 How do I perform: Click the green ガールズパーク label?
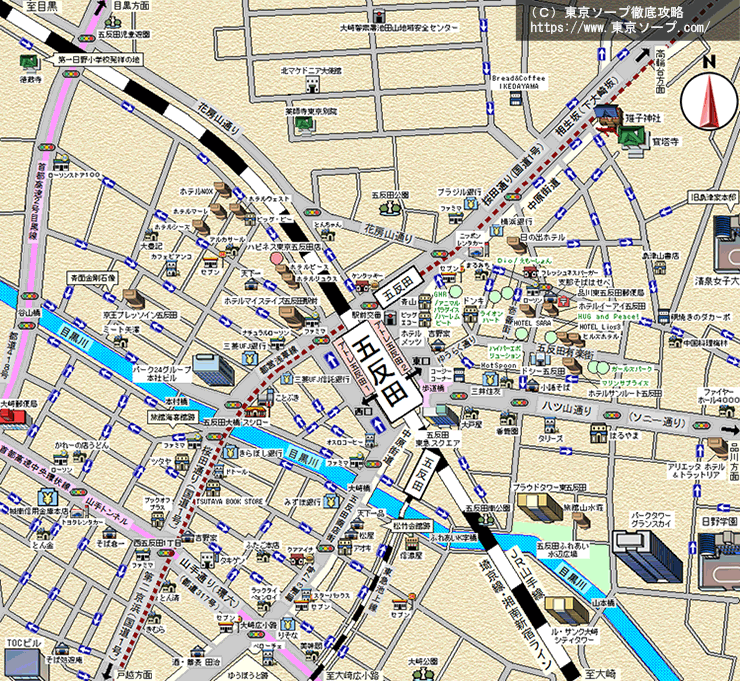click(x=631, y=369)
